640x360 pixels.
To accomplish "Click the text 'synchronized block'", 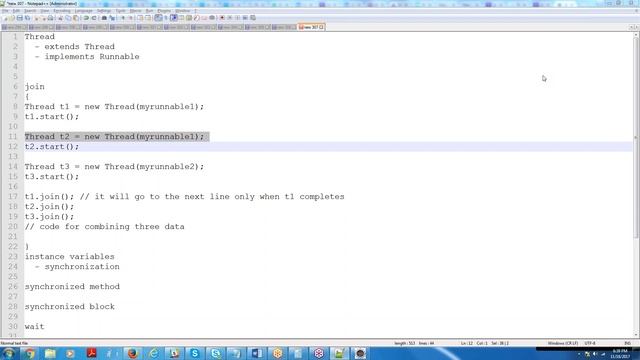I will (70, 307).
